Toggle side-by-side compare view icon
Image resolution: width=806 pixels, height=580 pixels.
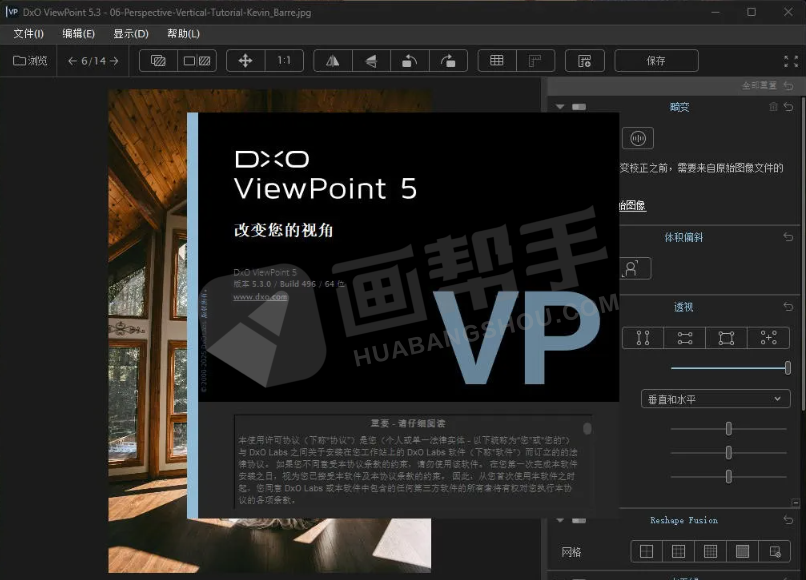pos(197,61)
